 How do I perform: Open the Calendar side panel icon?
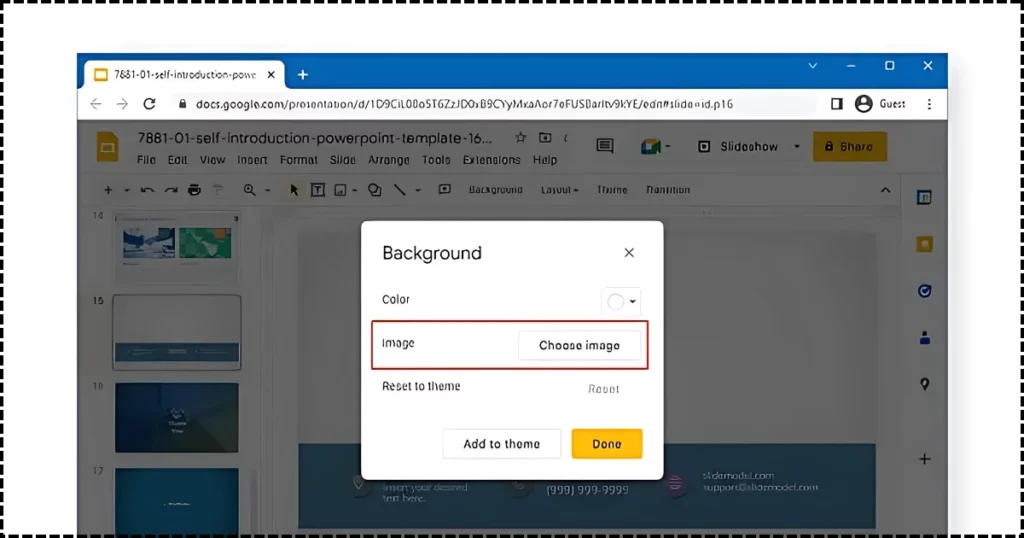924,197
